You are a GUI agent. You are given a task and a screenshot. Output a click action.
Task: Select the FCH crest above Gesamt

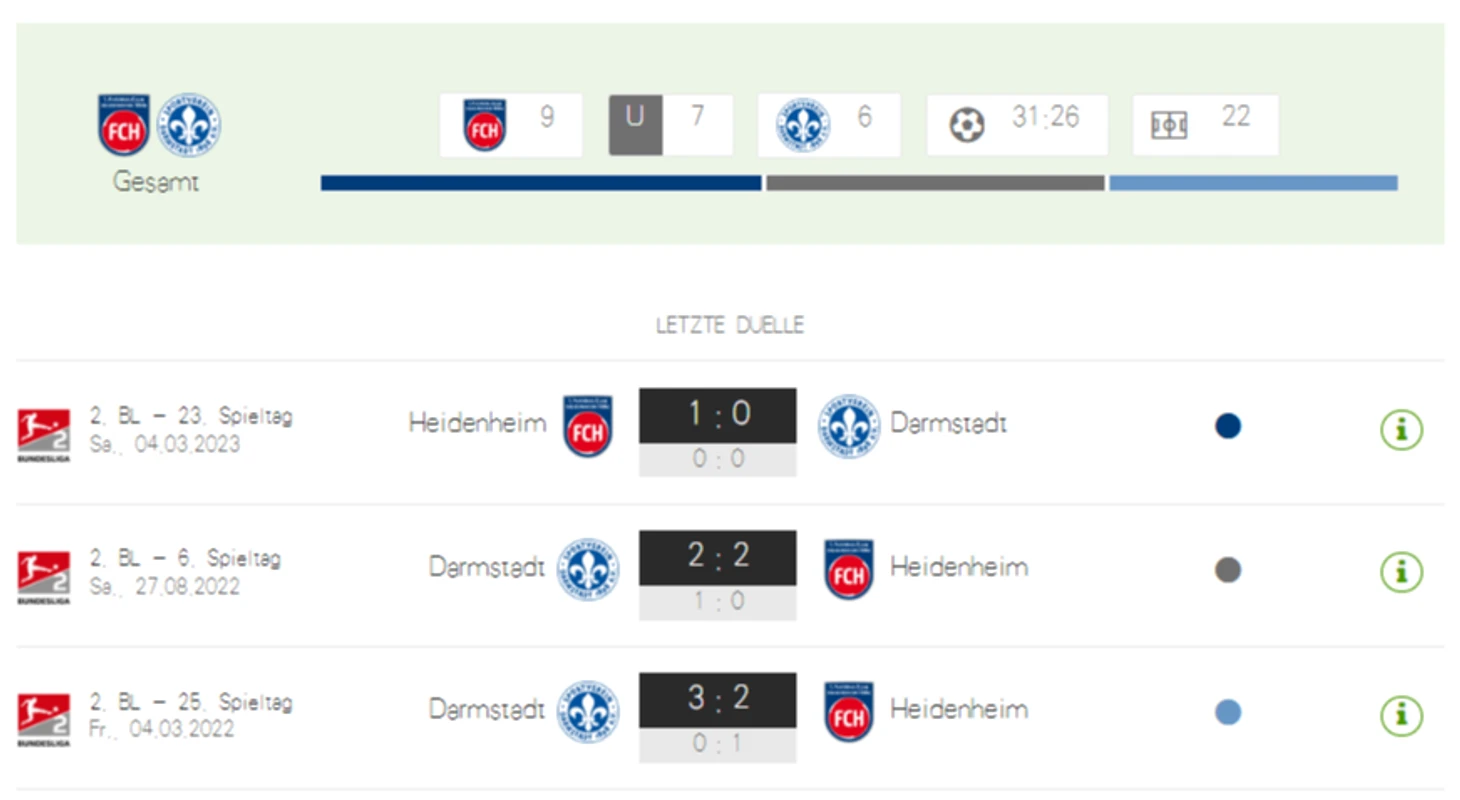click(x=124, y=124)
